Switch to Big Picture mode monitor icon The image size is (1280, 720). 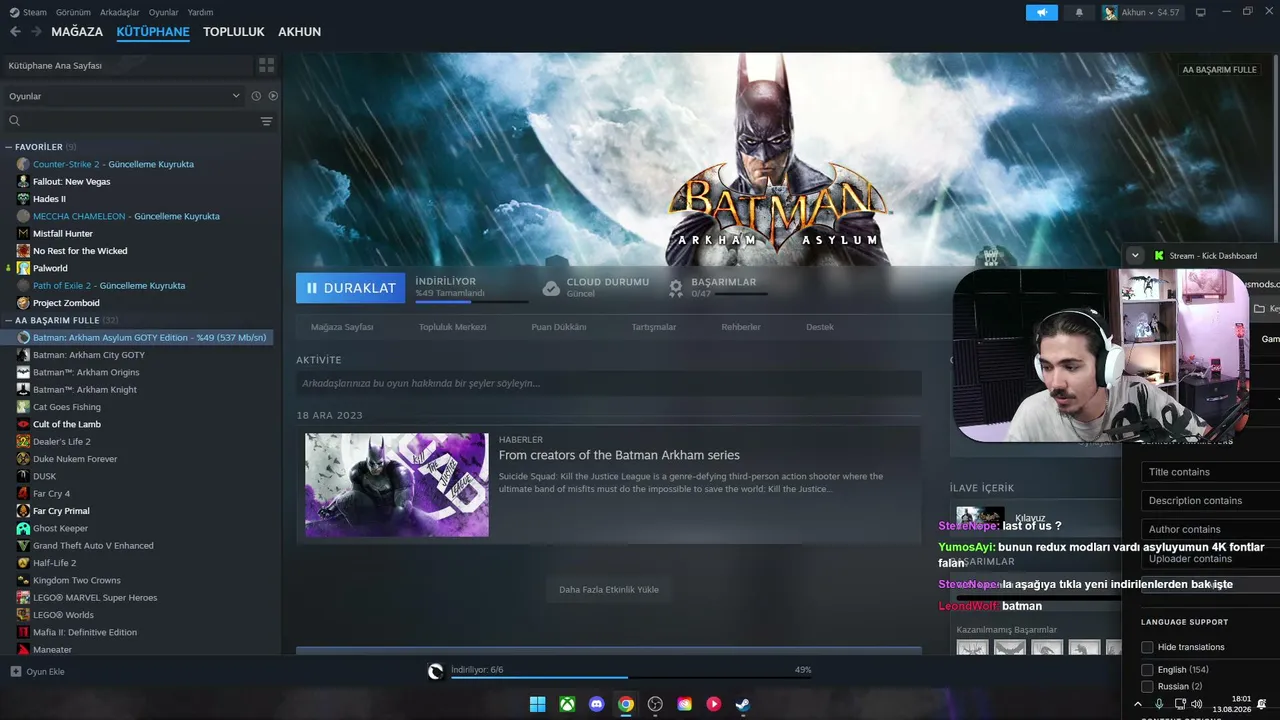pyautogui.click(x=1201, y=13)
